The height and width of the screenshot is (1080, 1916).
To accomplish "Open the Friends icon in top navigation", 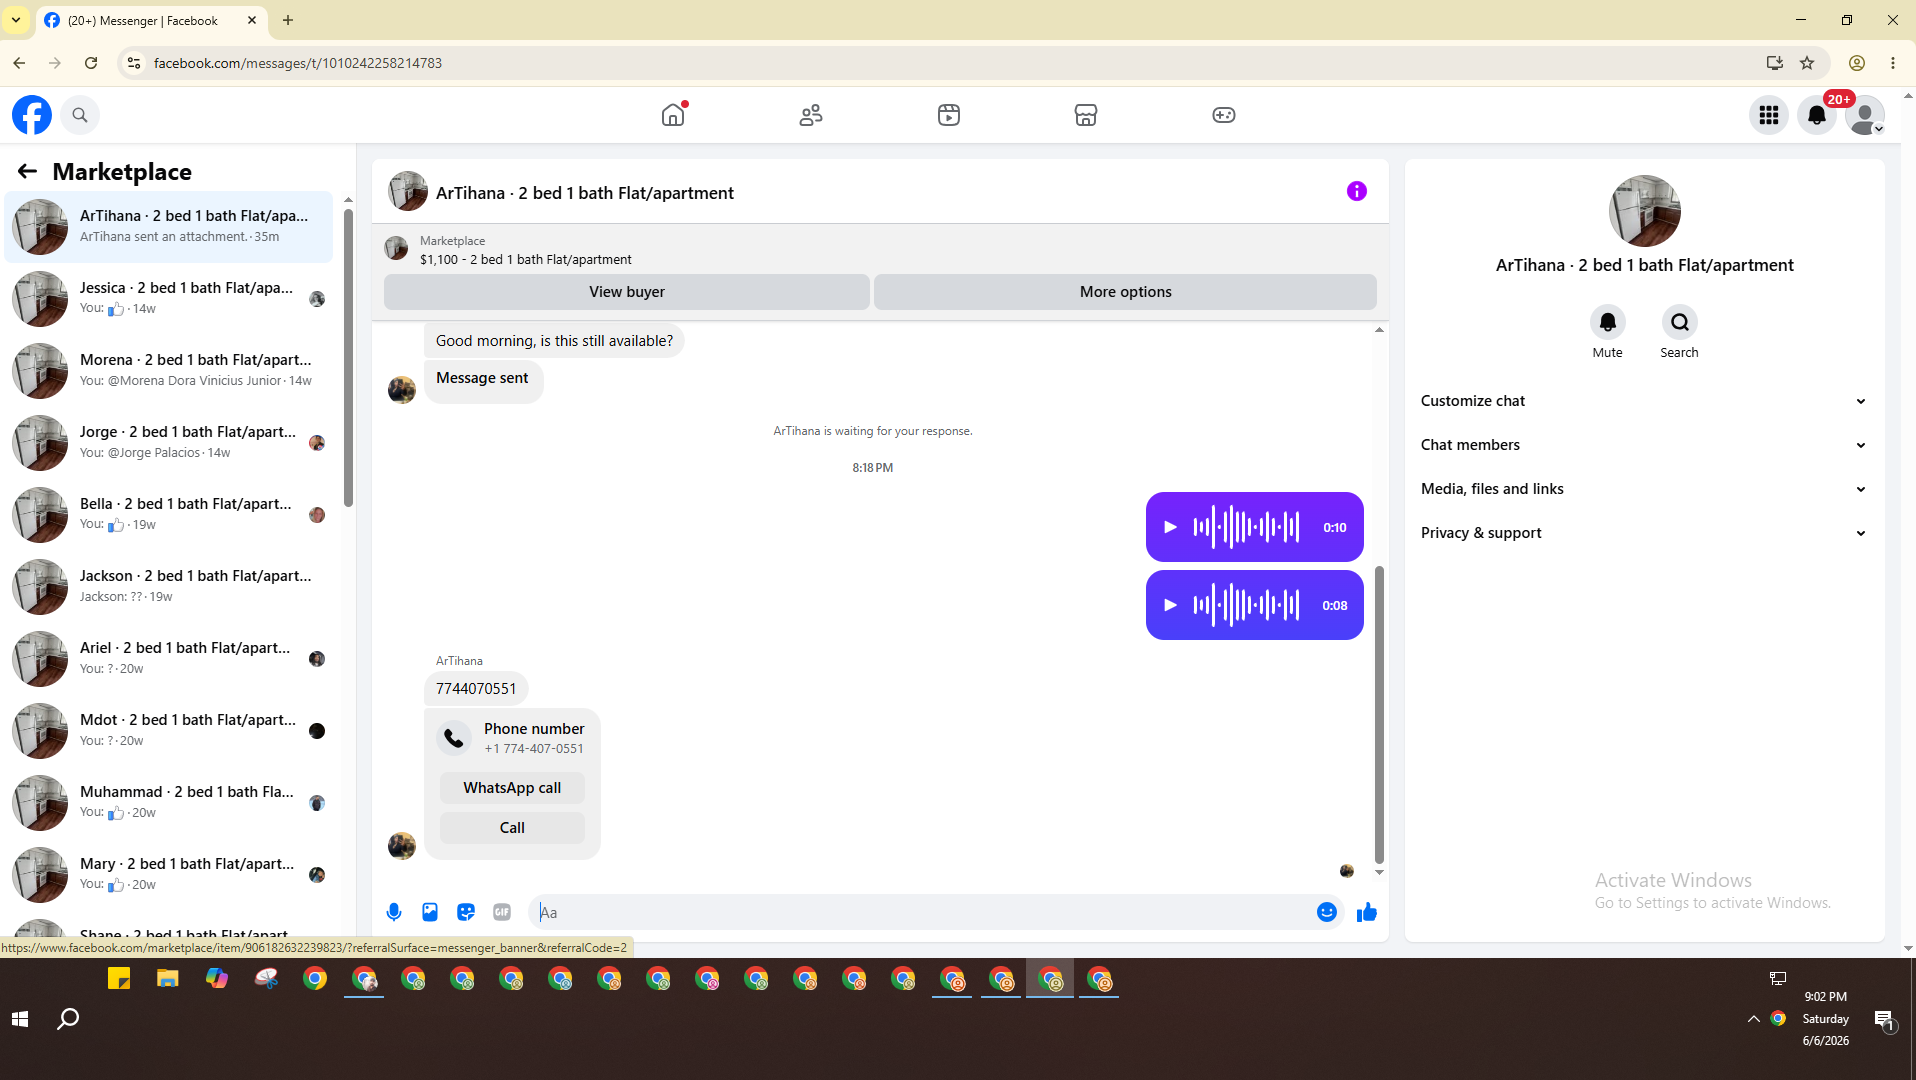I will pyautogui.click(x=811, y=115).
